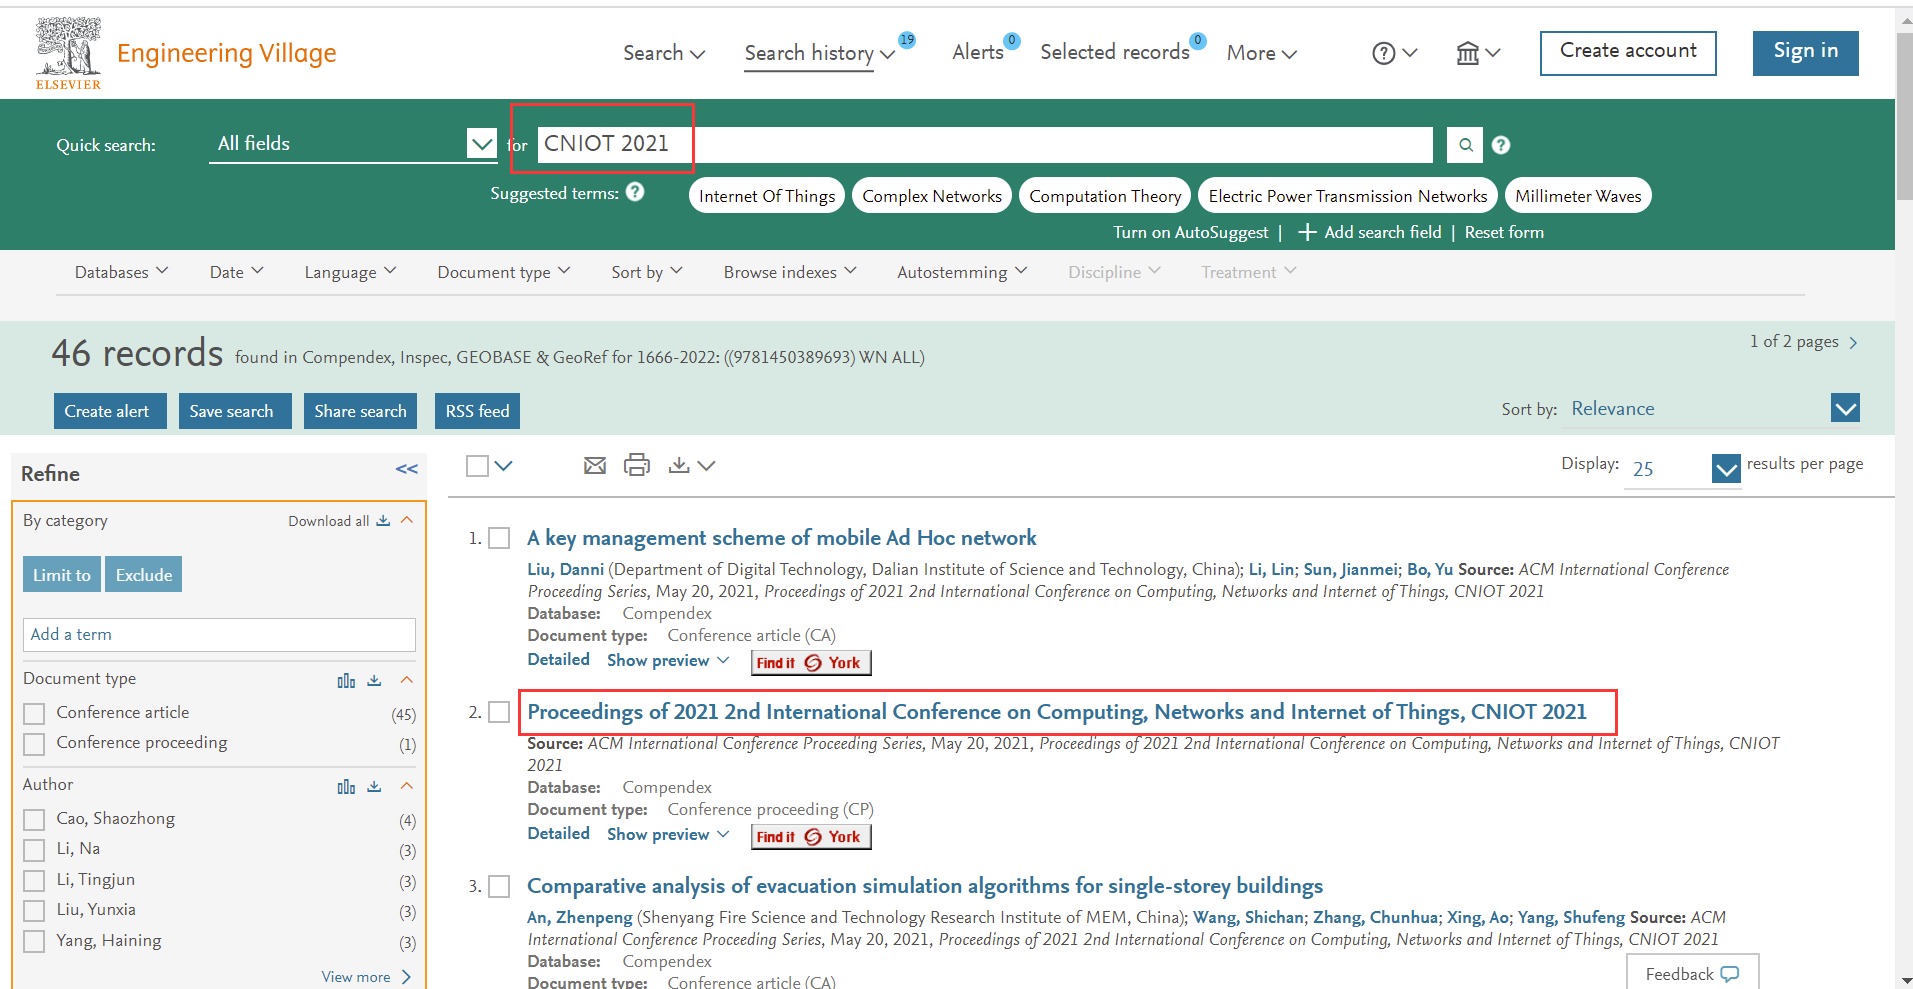The width and height of the screenshot is (1913, 989).
Task: Open the All fields dropdown
Action: tap(481, 144)
